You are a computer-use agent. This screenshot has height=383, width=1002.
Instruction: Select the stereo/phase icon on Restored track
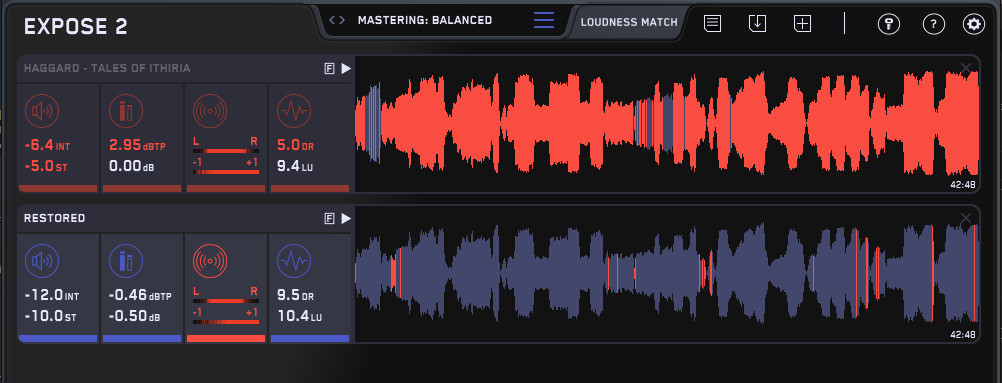(x=210, y=262)
